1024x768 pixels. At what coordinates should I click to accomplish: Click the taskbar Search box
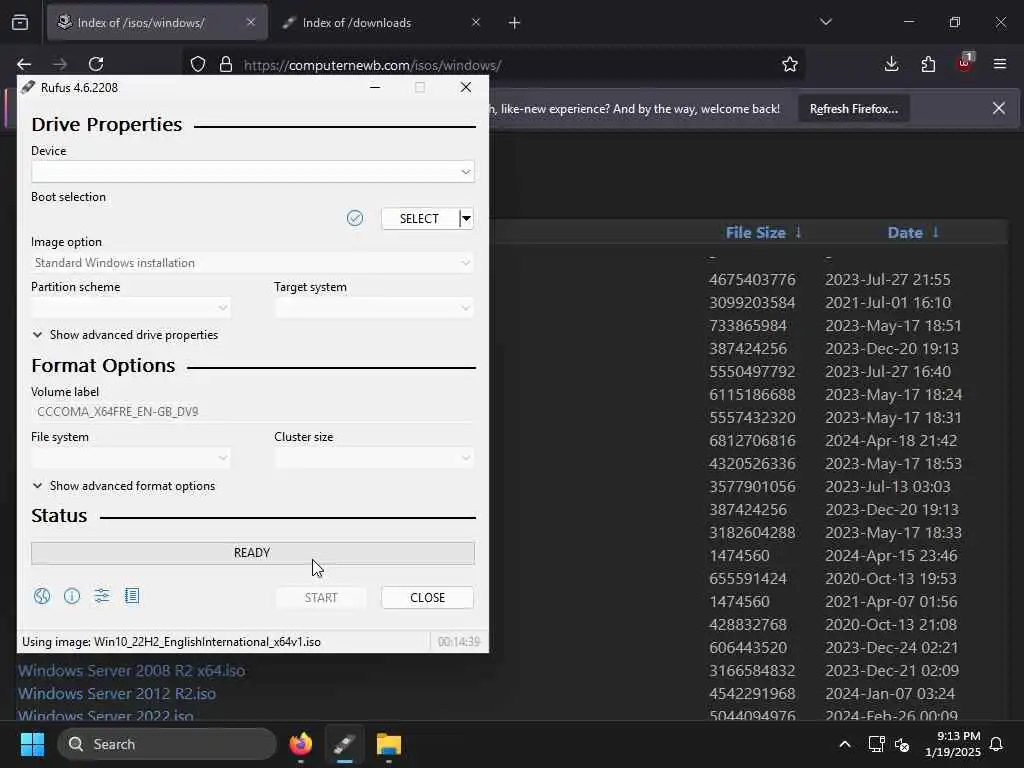tap(167, 744)
